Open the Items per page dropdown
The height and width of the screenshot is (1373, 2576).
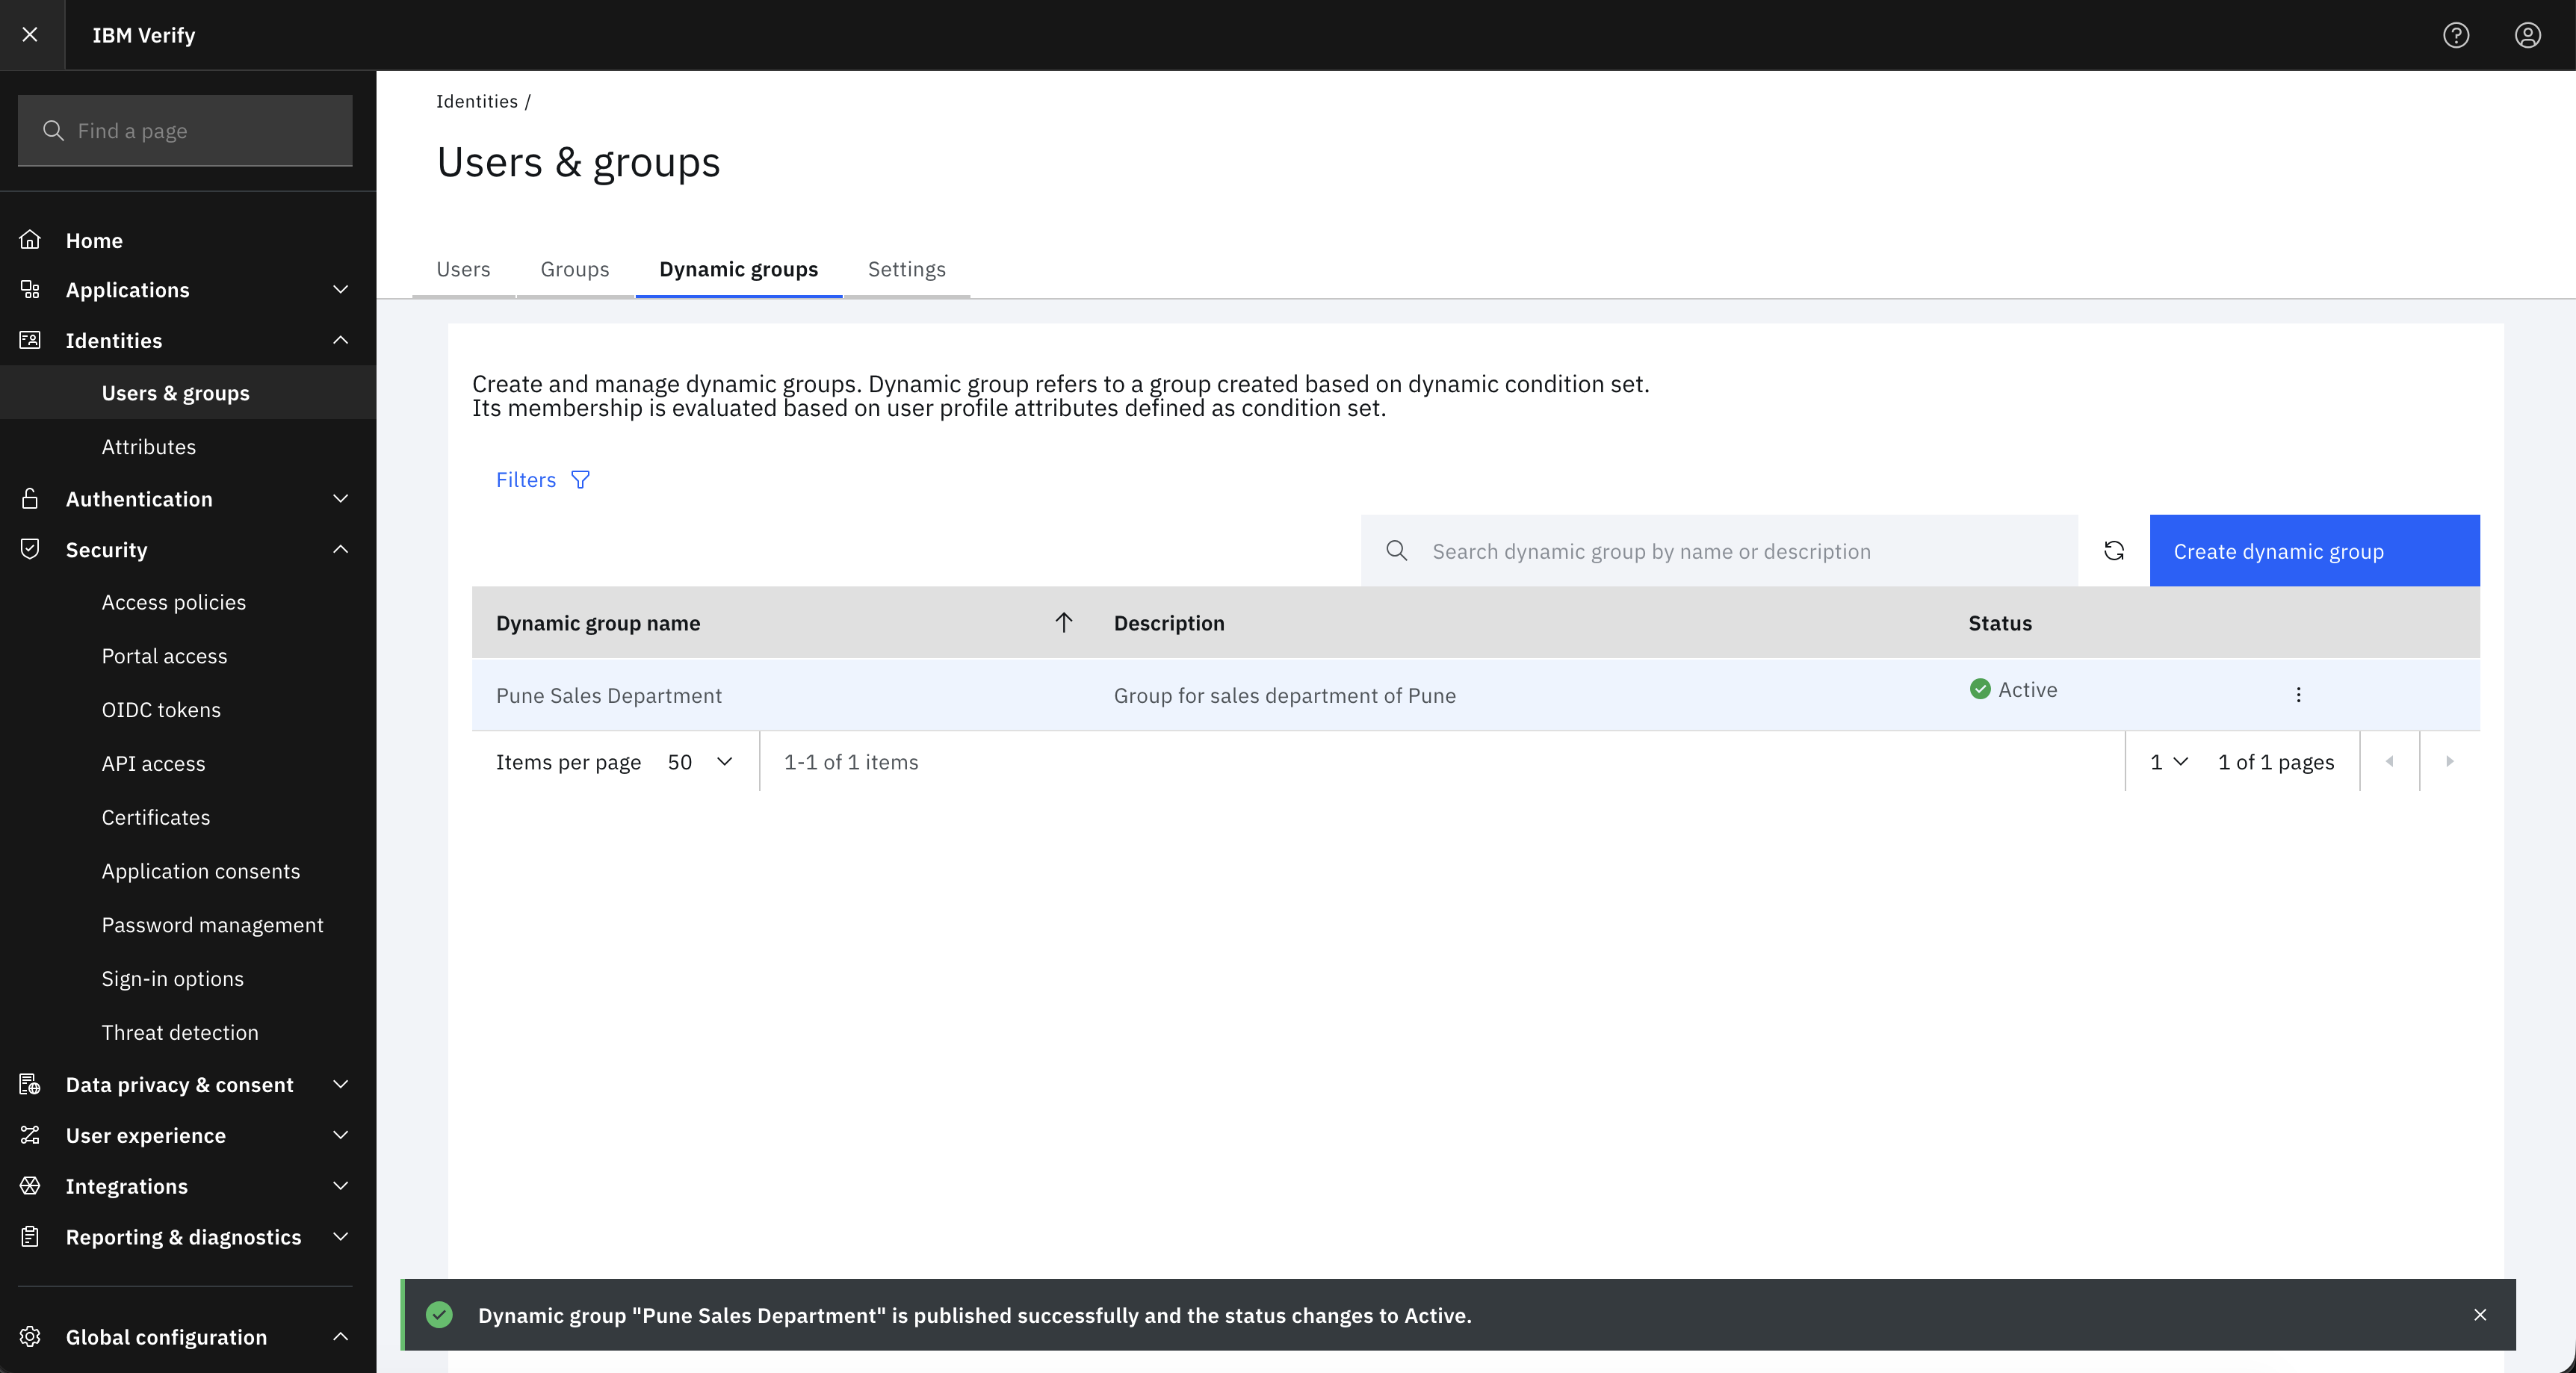point(700,762)
